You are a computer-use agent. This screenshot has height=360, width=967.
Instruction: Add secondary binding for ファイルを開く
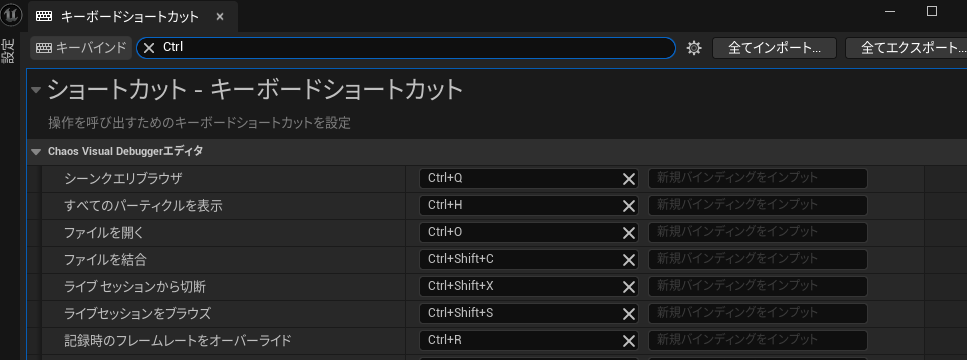coord(758,232)
